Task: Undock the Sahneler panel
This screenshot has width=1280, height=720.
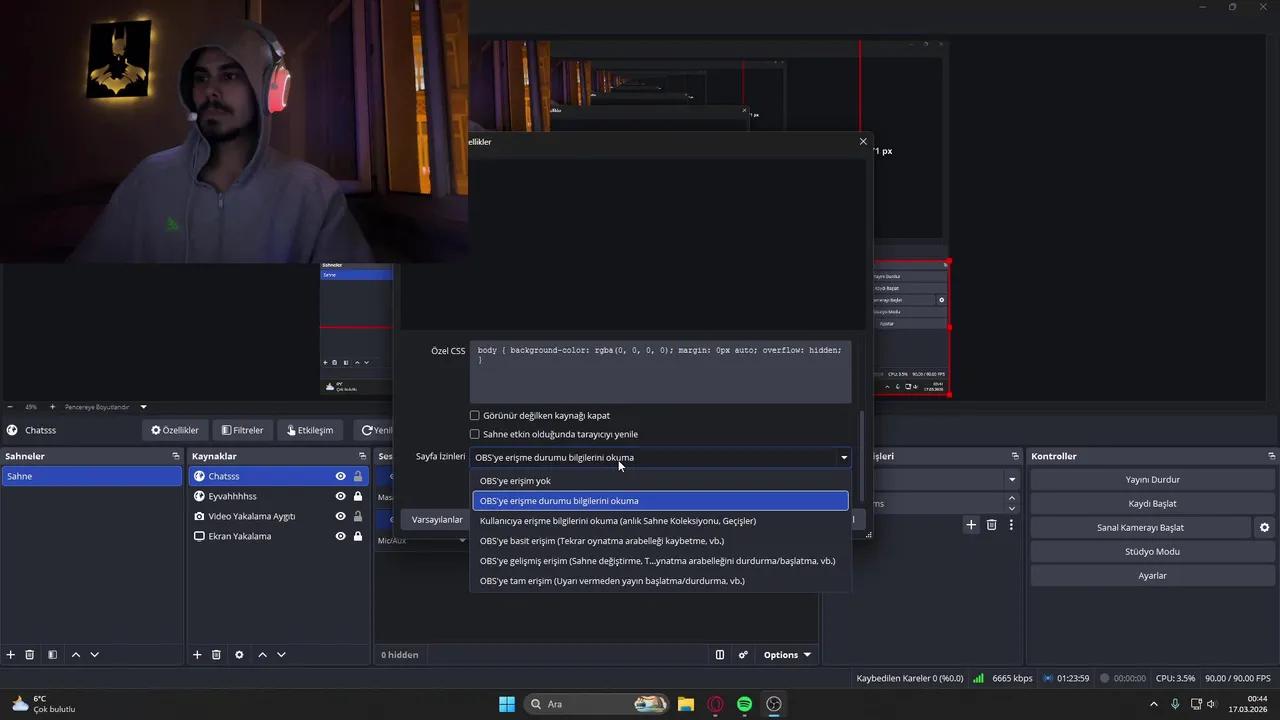Action: (176, 456)
